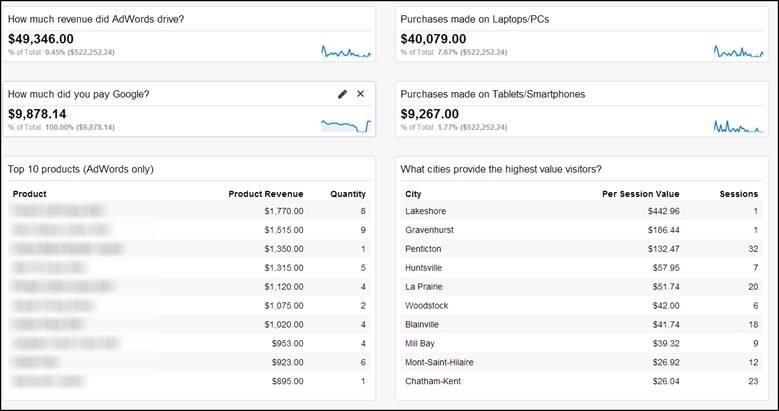Click the City column header
779x411 pixels.
(x=413, y=194)
